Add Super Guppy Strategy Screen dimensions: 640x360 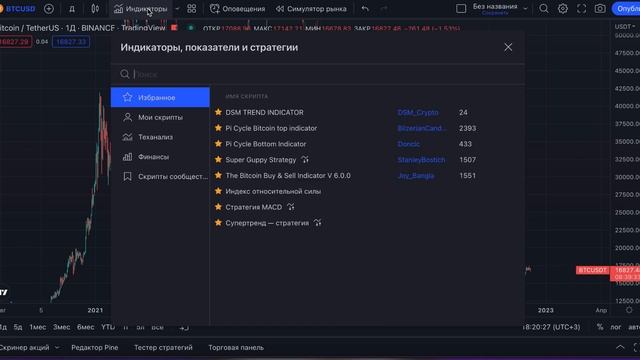pyautogui.click(x=260, y=160)
